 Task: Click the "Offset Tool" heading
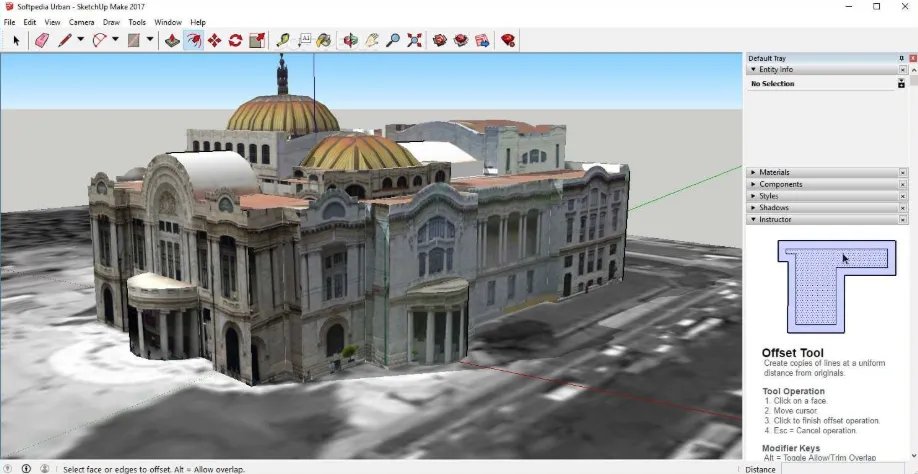pyautogui.click(x=793, y=353)
